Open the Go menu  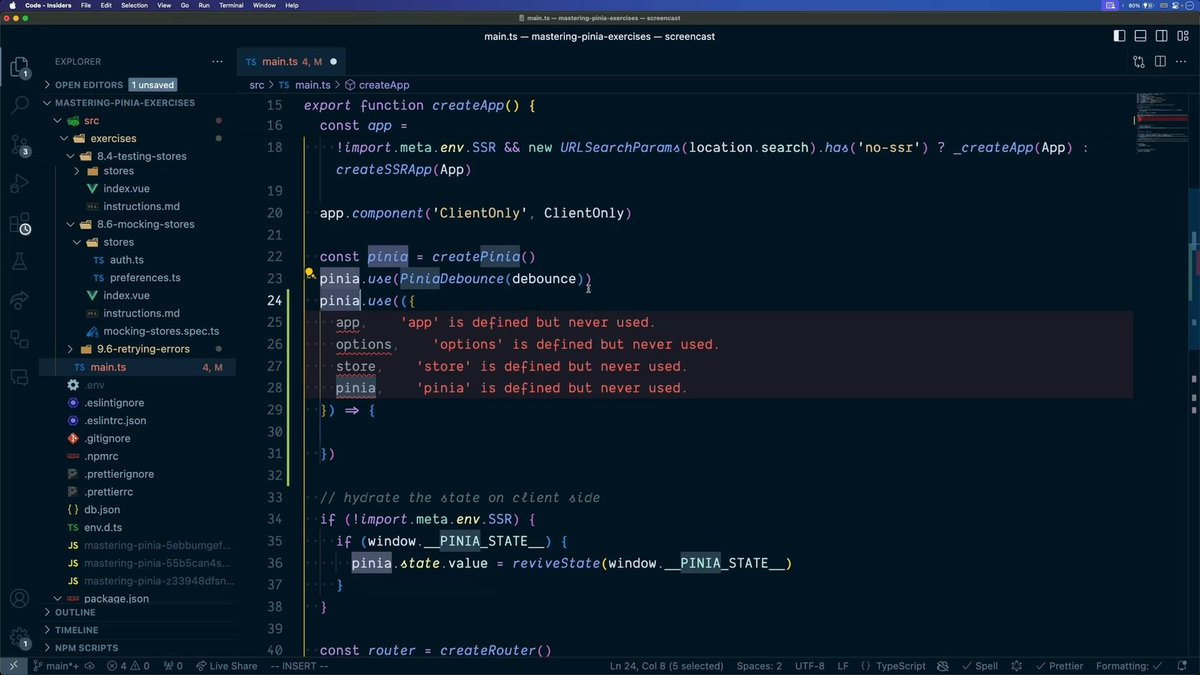click(185, 5)
